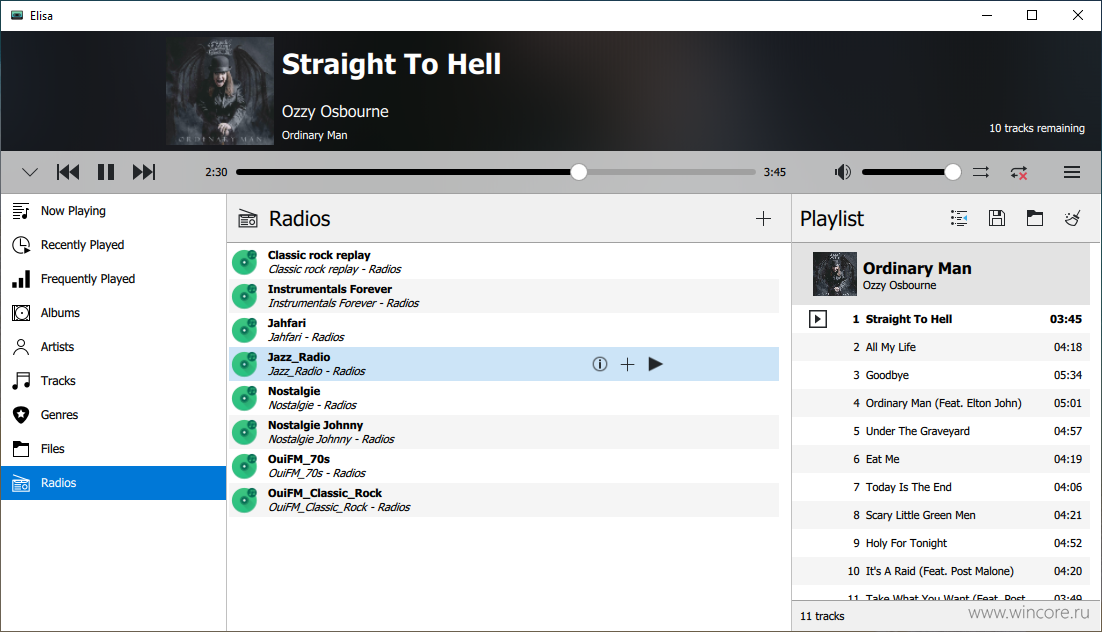Add a new radio with the plus button
The image size is (1102, 632).
click(763, 219)
